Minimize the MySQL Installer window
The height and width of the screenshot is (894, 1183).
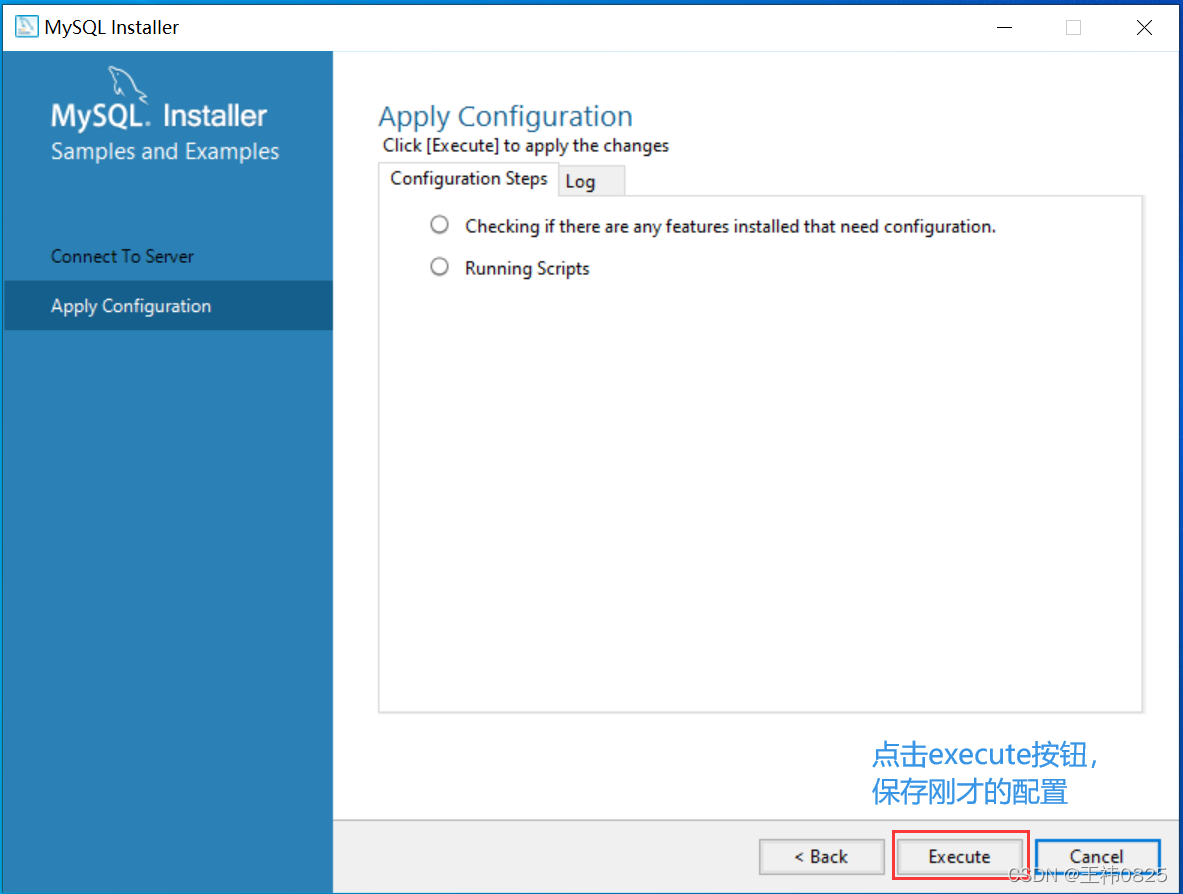click(1004, 27)
